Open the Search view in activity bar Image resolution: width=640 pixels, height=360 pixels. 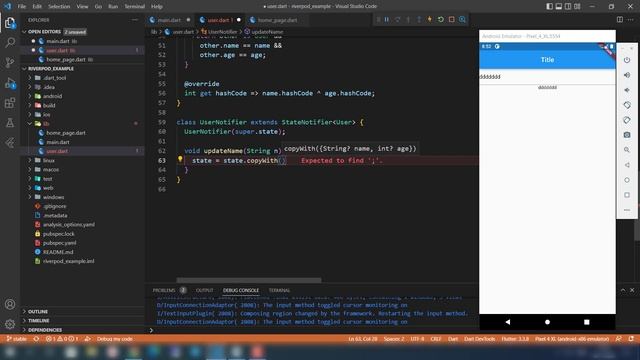[x=10, y=42]
